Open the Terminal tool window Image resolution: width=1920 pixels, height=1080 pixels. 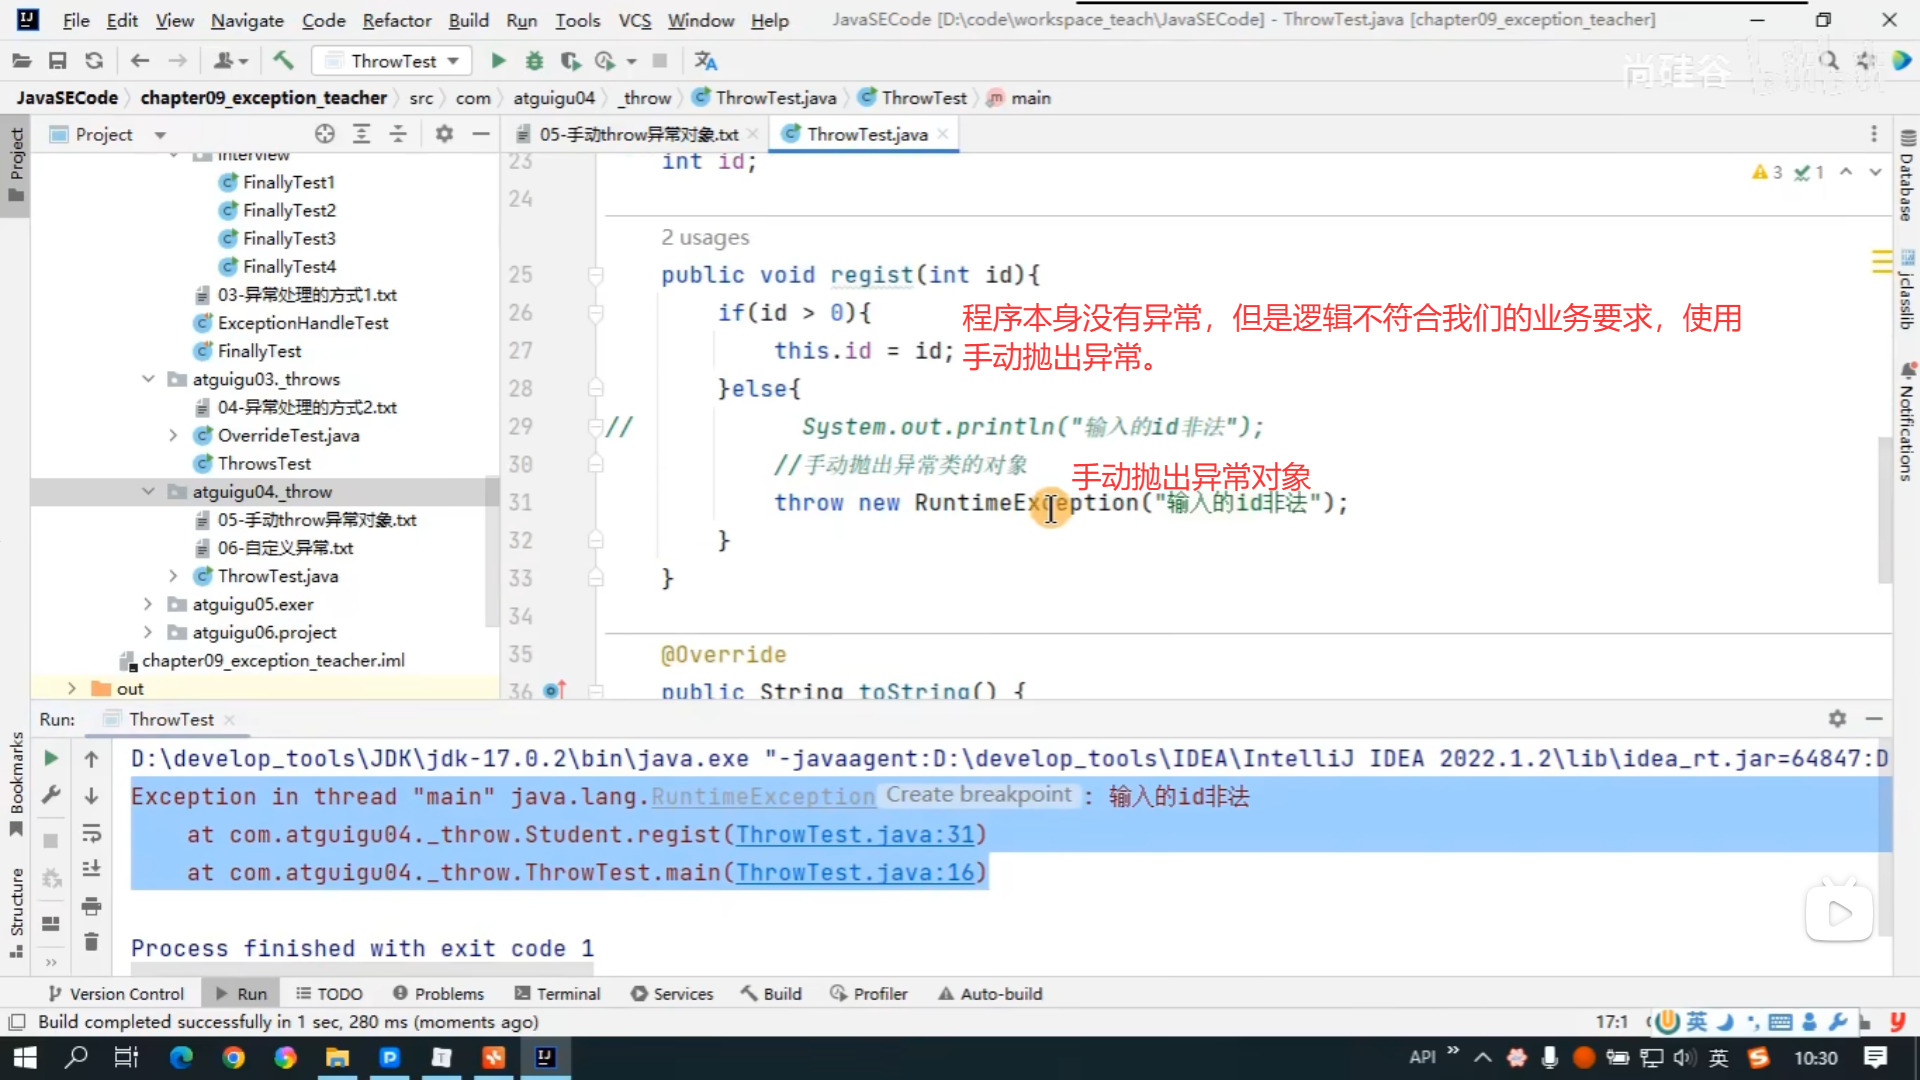click(x=557, y=994)
